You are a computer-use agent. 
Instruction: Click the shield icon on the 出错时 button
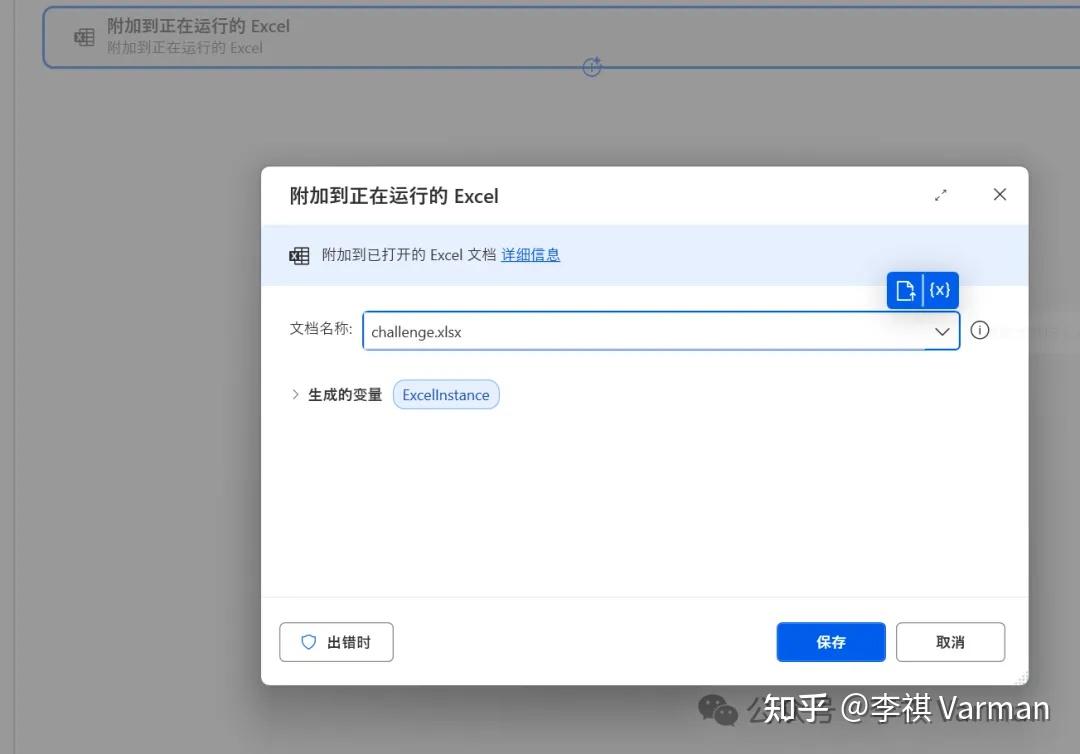click(x=309, y=642)
